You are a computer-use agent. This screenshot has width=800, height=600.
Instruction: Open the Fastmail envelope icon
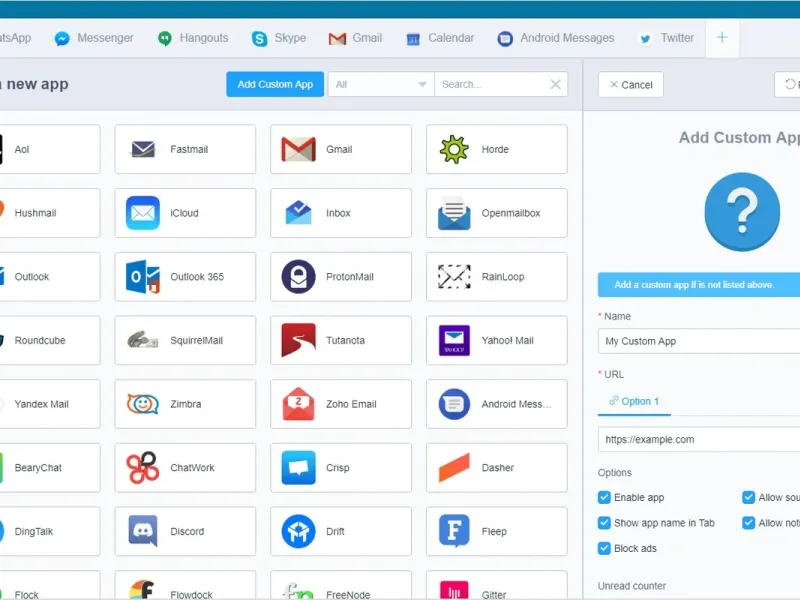point(143,149)
